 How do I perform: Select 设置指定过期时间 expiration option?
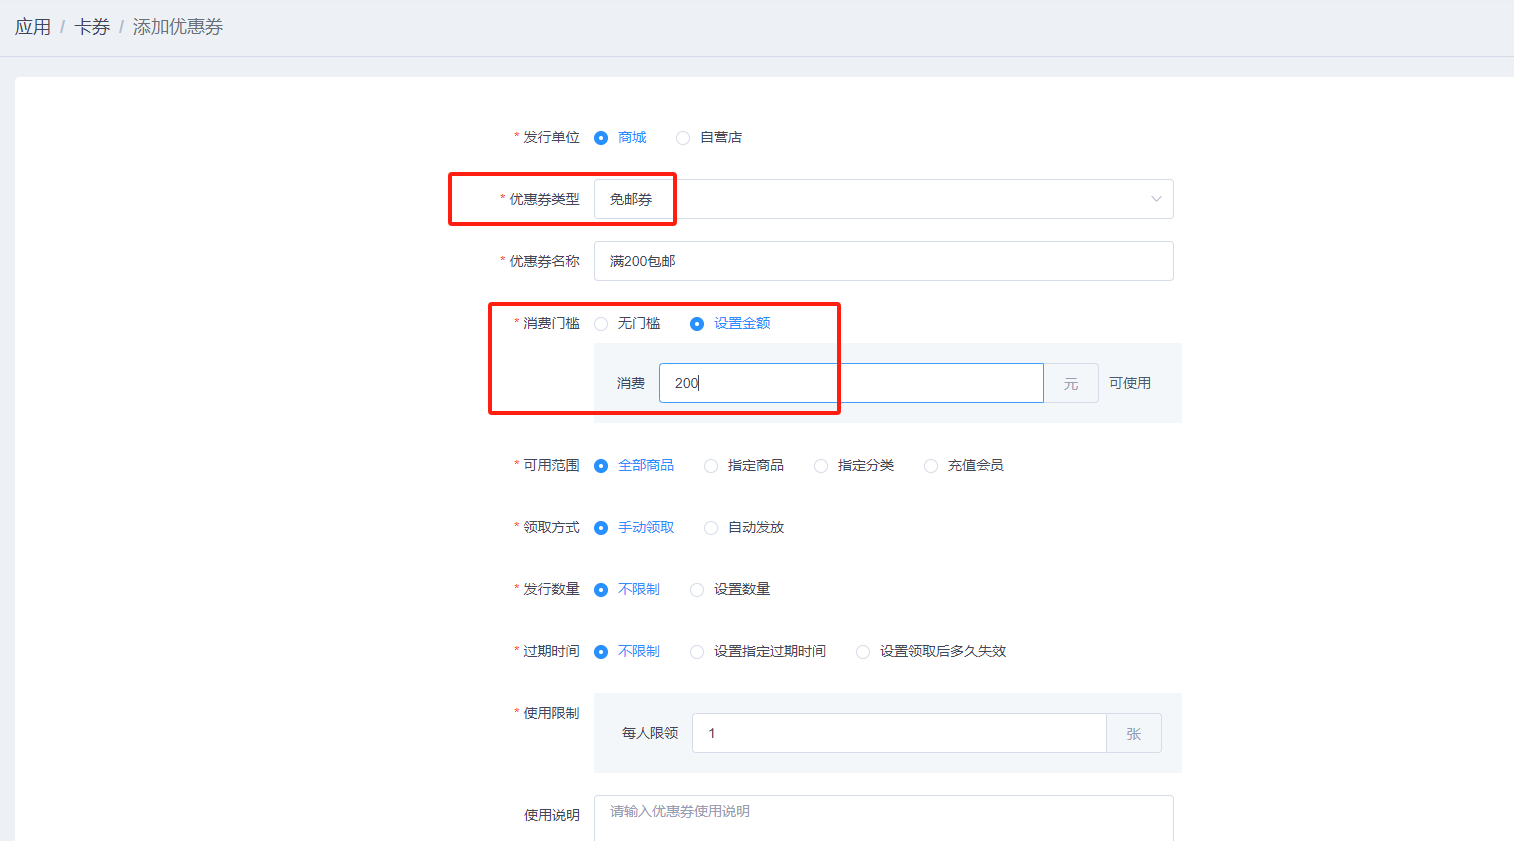(697, 652)
